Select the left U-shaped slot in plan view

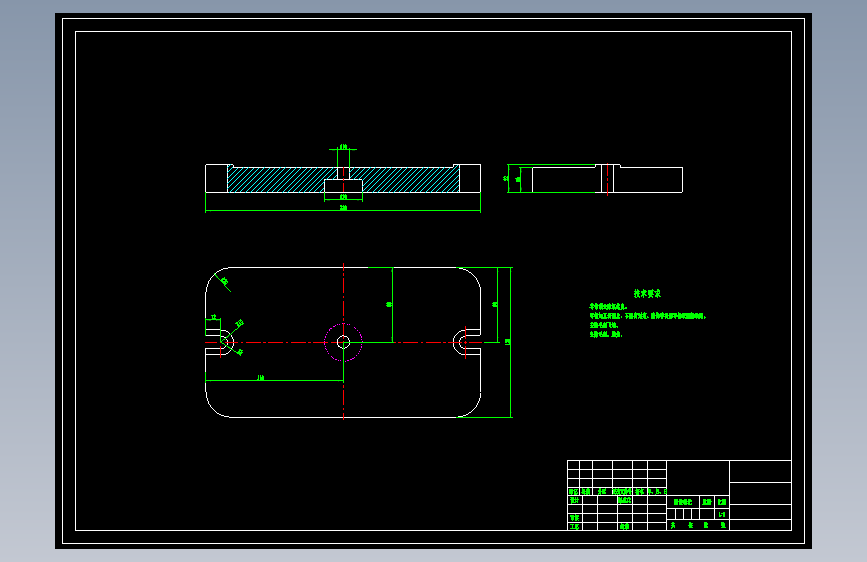[x=220, y=342]
